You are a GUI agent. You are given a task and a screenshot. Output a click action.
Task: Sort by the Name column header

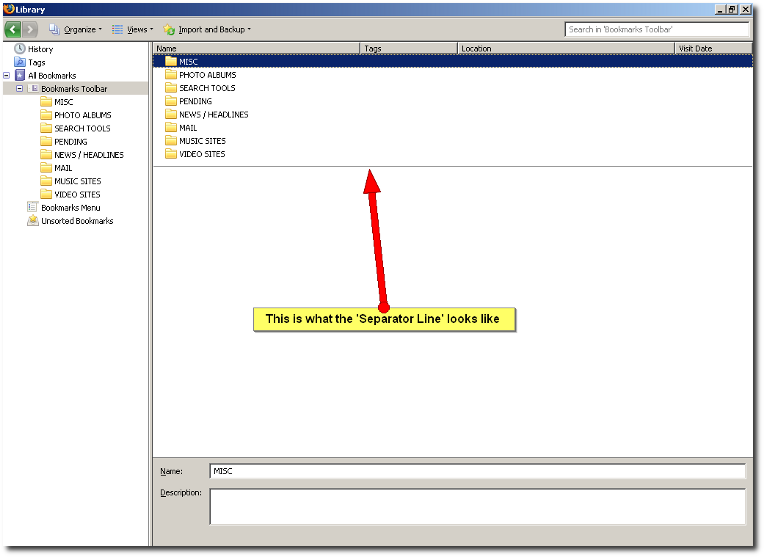[x=257, y=48]
